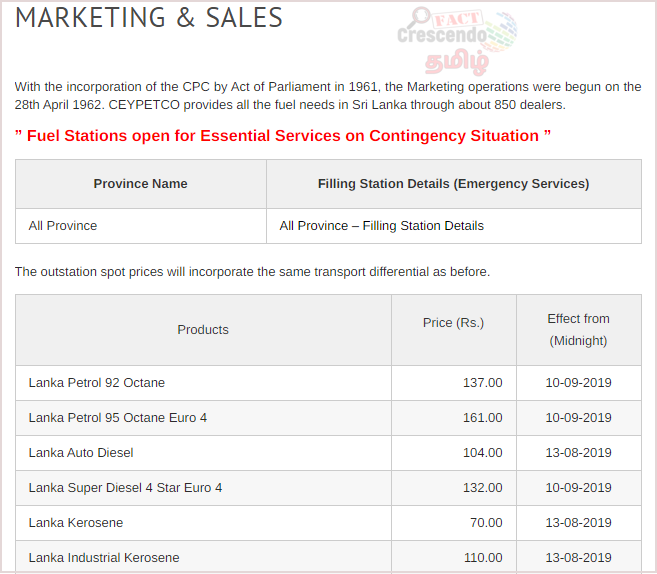
Task: Click the Lanka Kerosene row label
Action: [76, 523]
